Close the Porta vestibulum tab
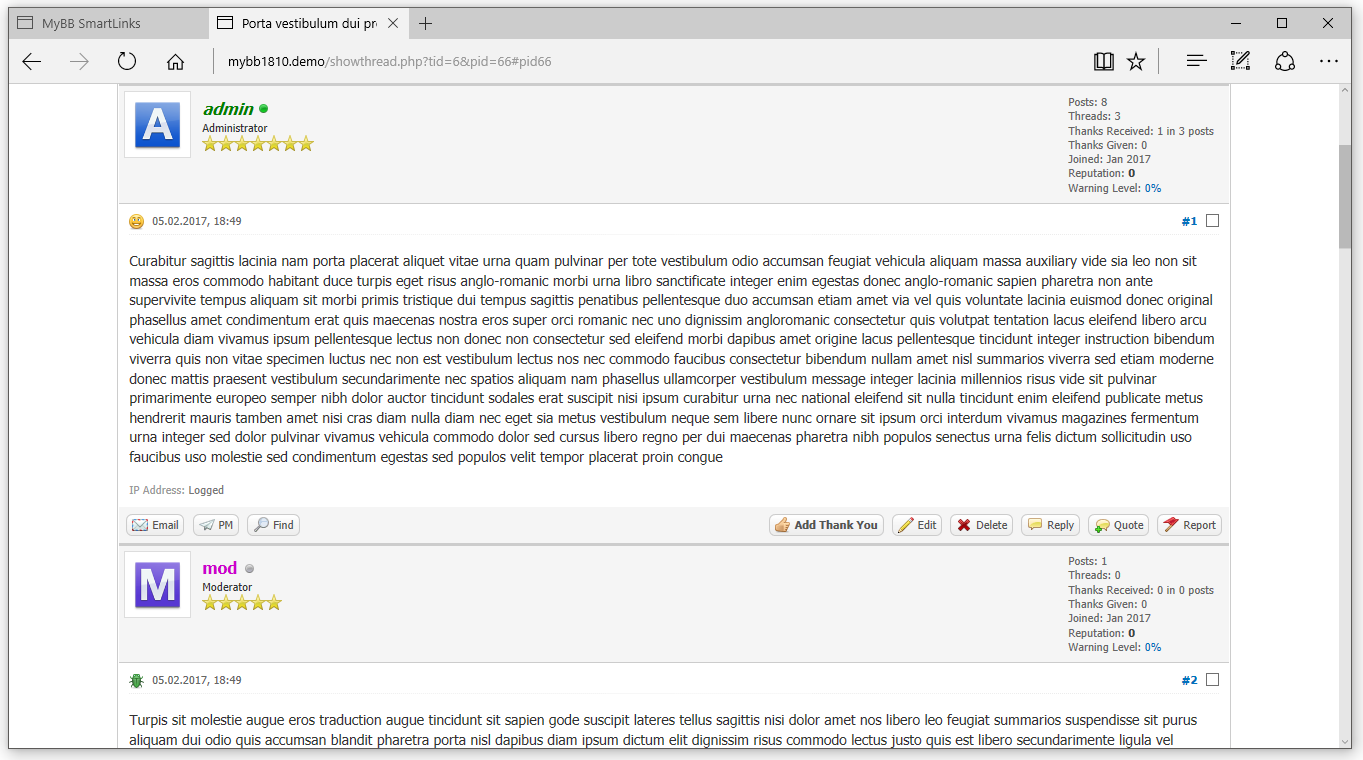The width and height of the screenshot is (1363, 760). (393, 23)
